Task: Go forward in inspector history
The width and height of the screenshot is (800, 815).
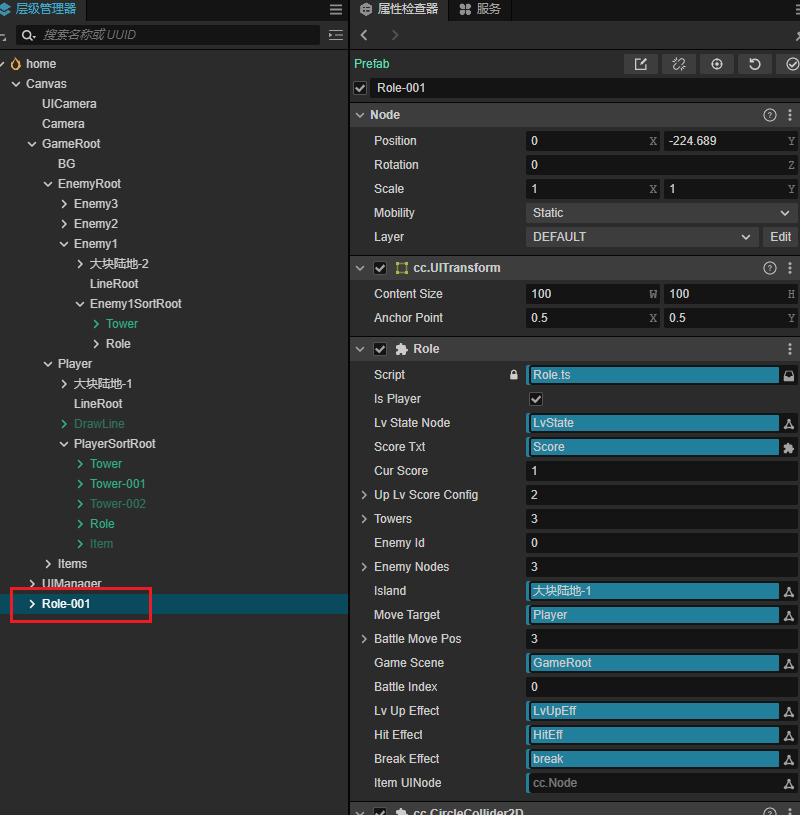Action: [x=395, y=35]
